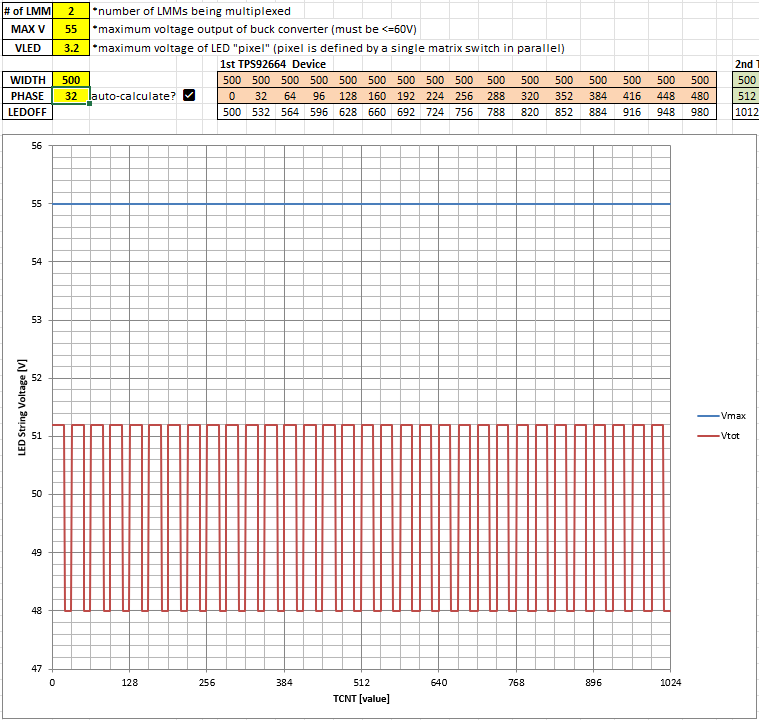This screenshot has width=759, height=720.
Task: Click the LED String Voltage axis title
Action: 21,409
